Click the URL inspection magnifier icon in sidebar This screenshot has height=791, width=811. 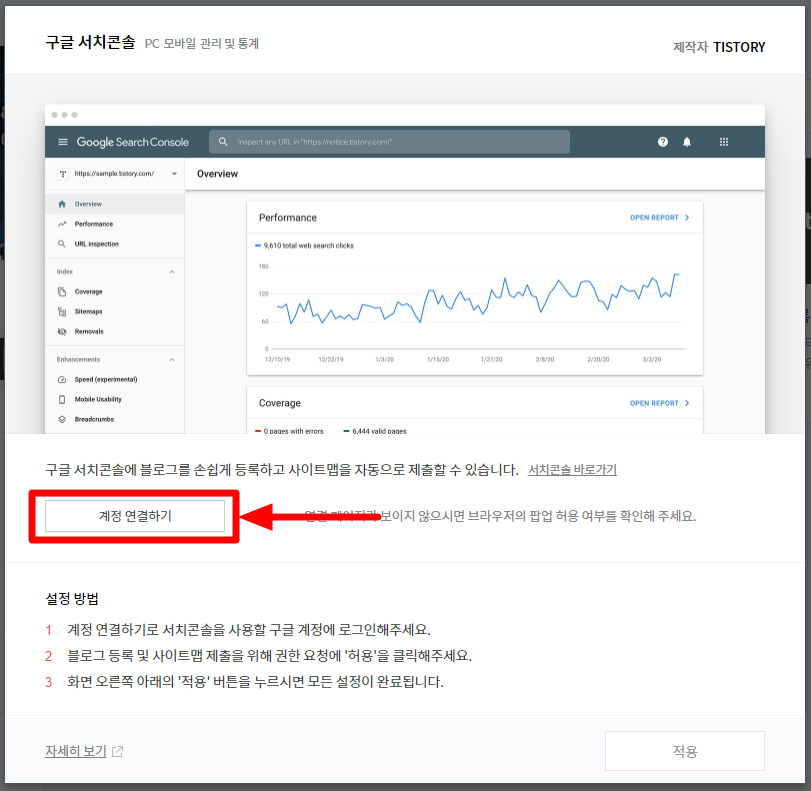62,244
